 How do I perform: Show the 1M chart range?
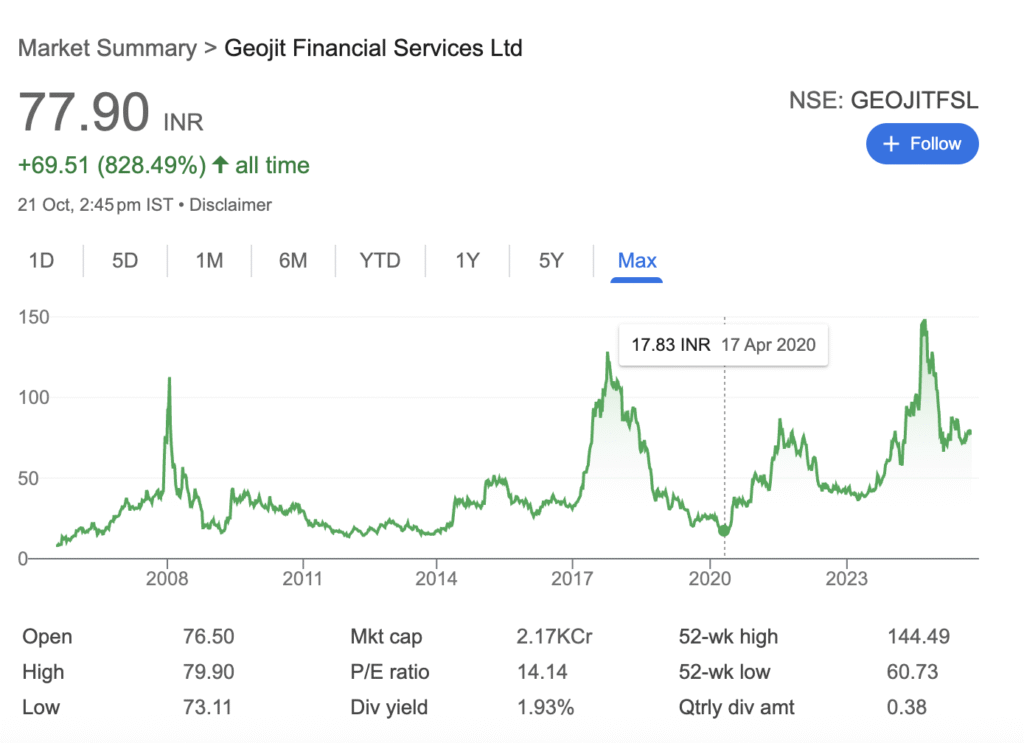coord(209,261)
